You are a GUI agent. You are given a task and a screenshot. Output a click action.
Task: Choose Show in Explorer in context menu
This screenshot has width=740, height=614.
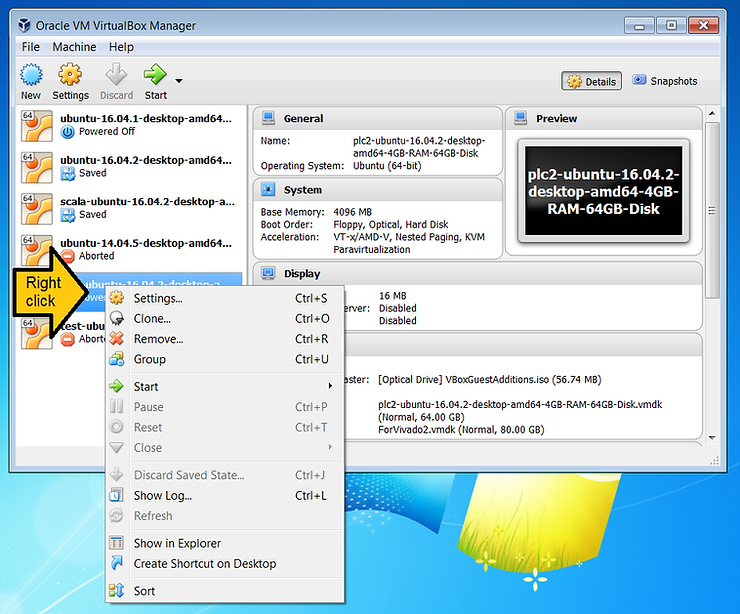click(224, 543)
